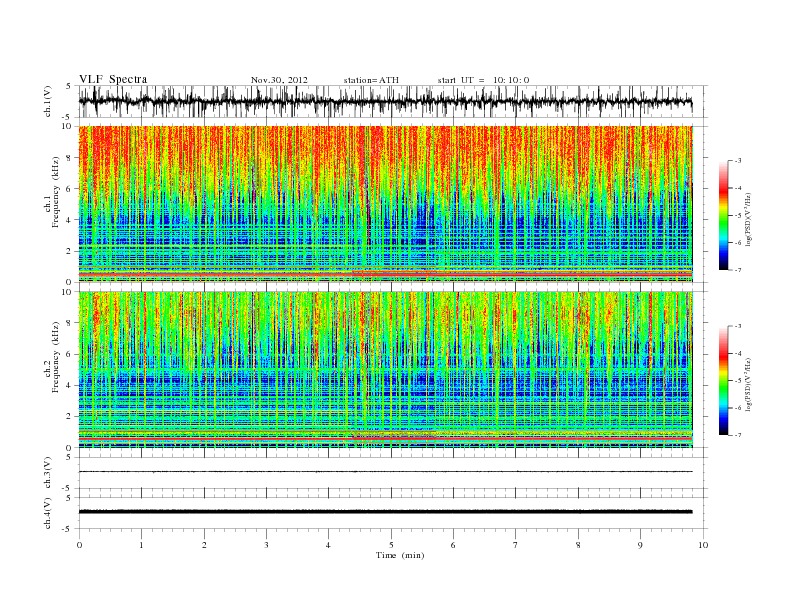Click time axis tick label "8"
The image size is (792, 612).
click(x=578, y=545)
